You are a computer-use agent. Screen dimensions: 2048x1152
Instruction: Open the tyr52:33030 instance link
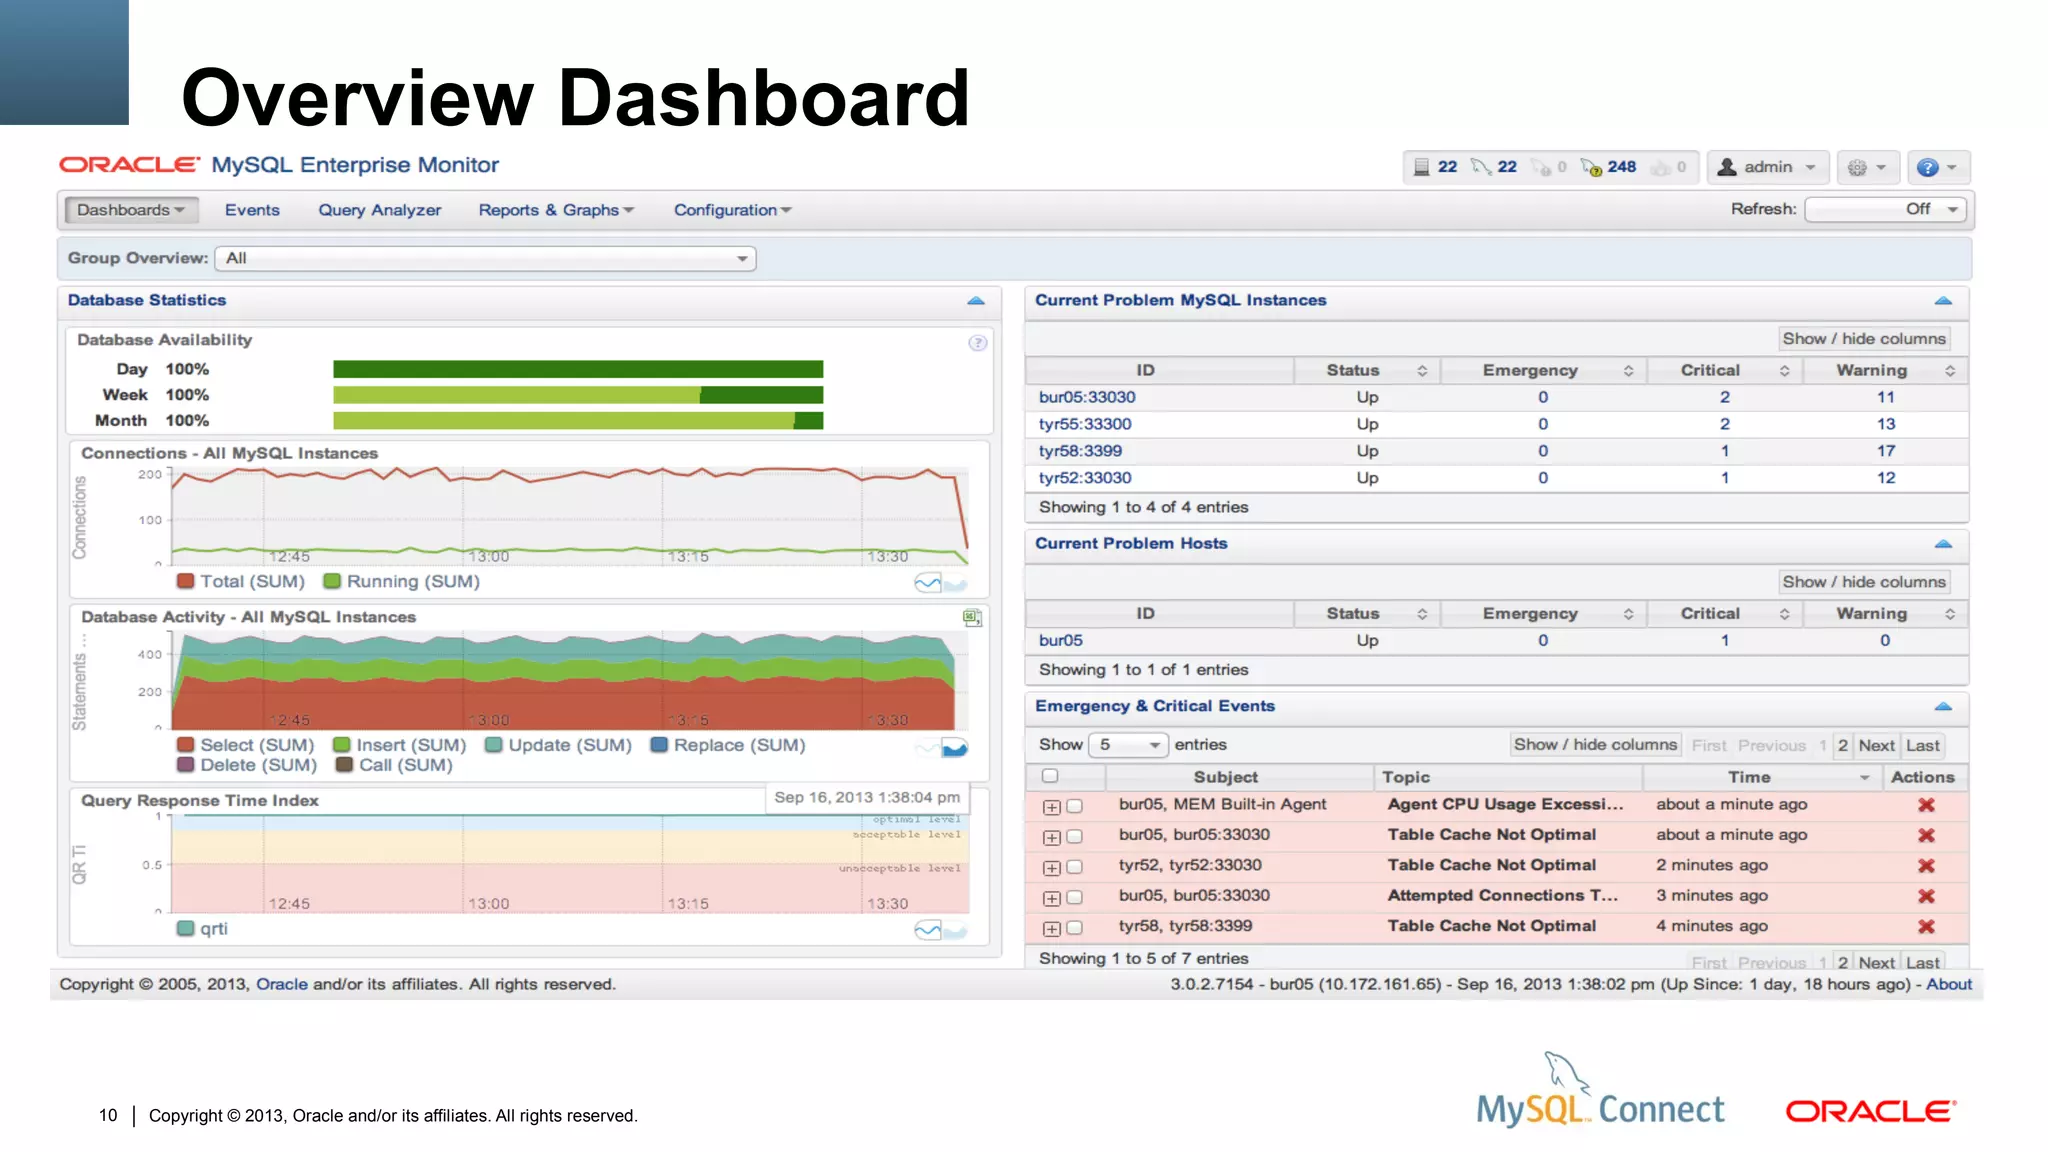(1085, 478)
